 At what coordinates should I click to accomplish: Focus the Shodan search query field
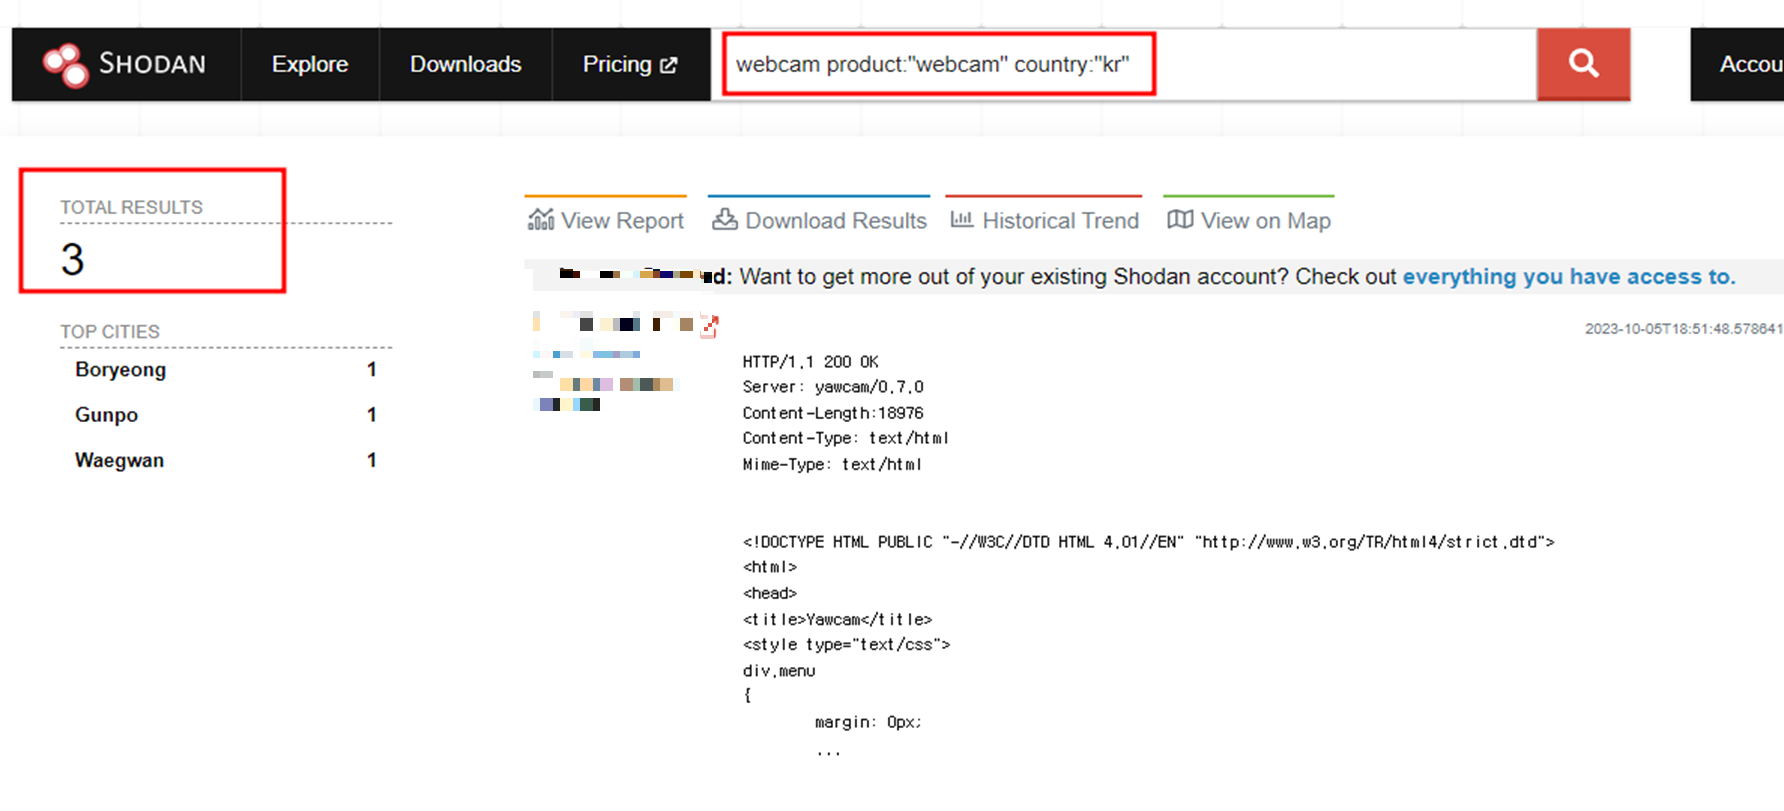click(x=1124, y=65)
